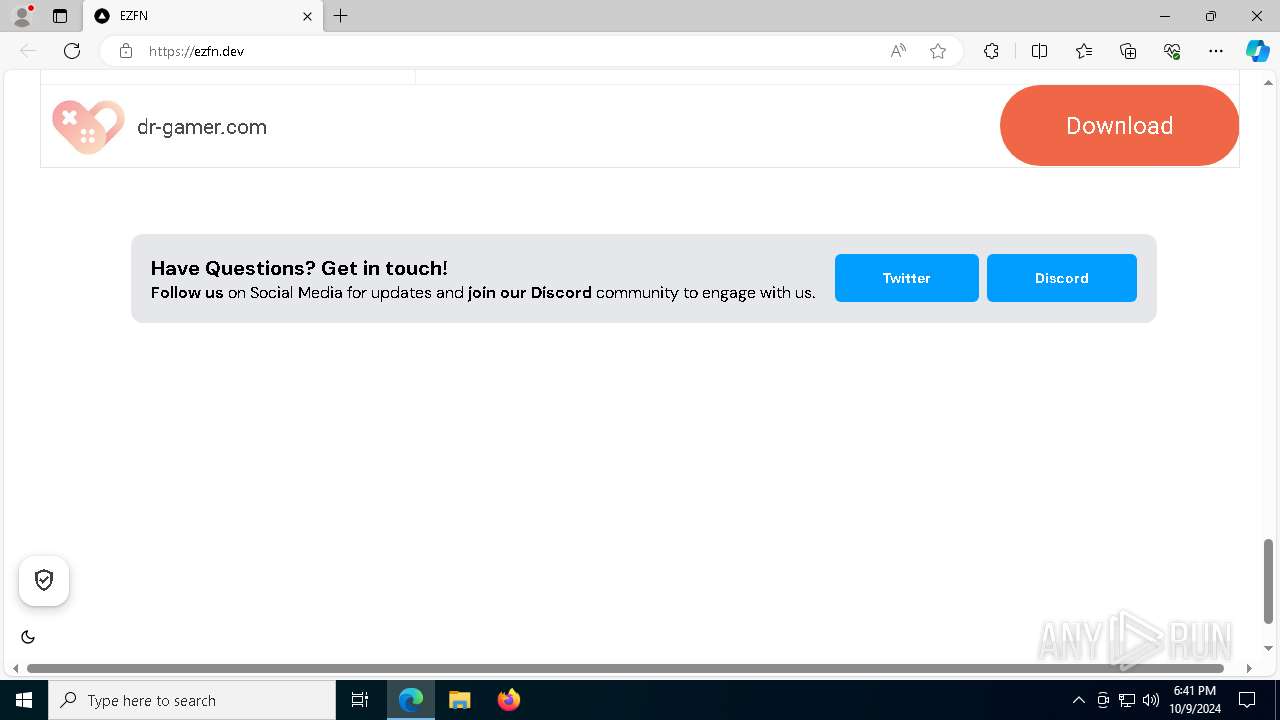Open network status tray icon
The width and height of the screenshot is (1280, 720).
coord(1127,700)
